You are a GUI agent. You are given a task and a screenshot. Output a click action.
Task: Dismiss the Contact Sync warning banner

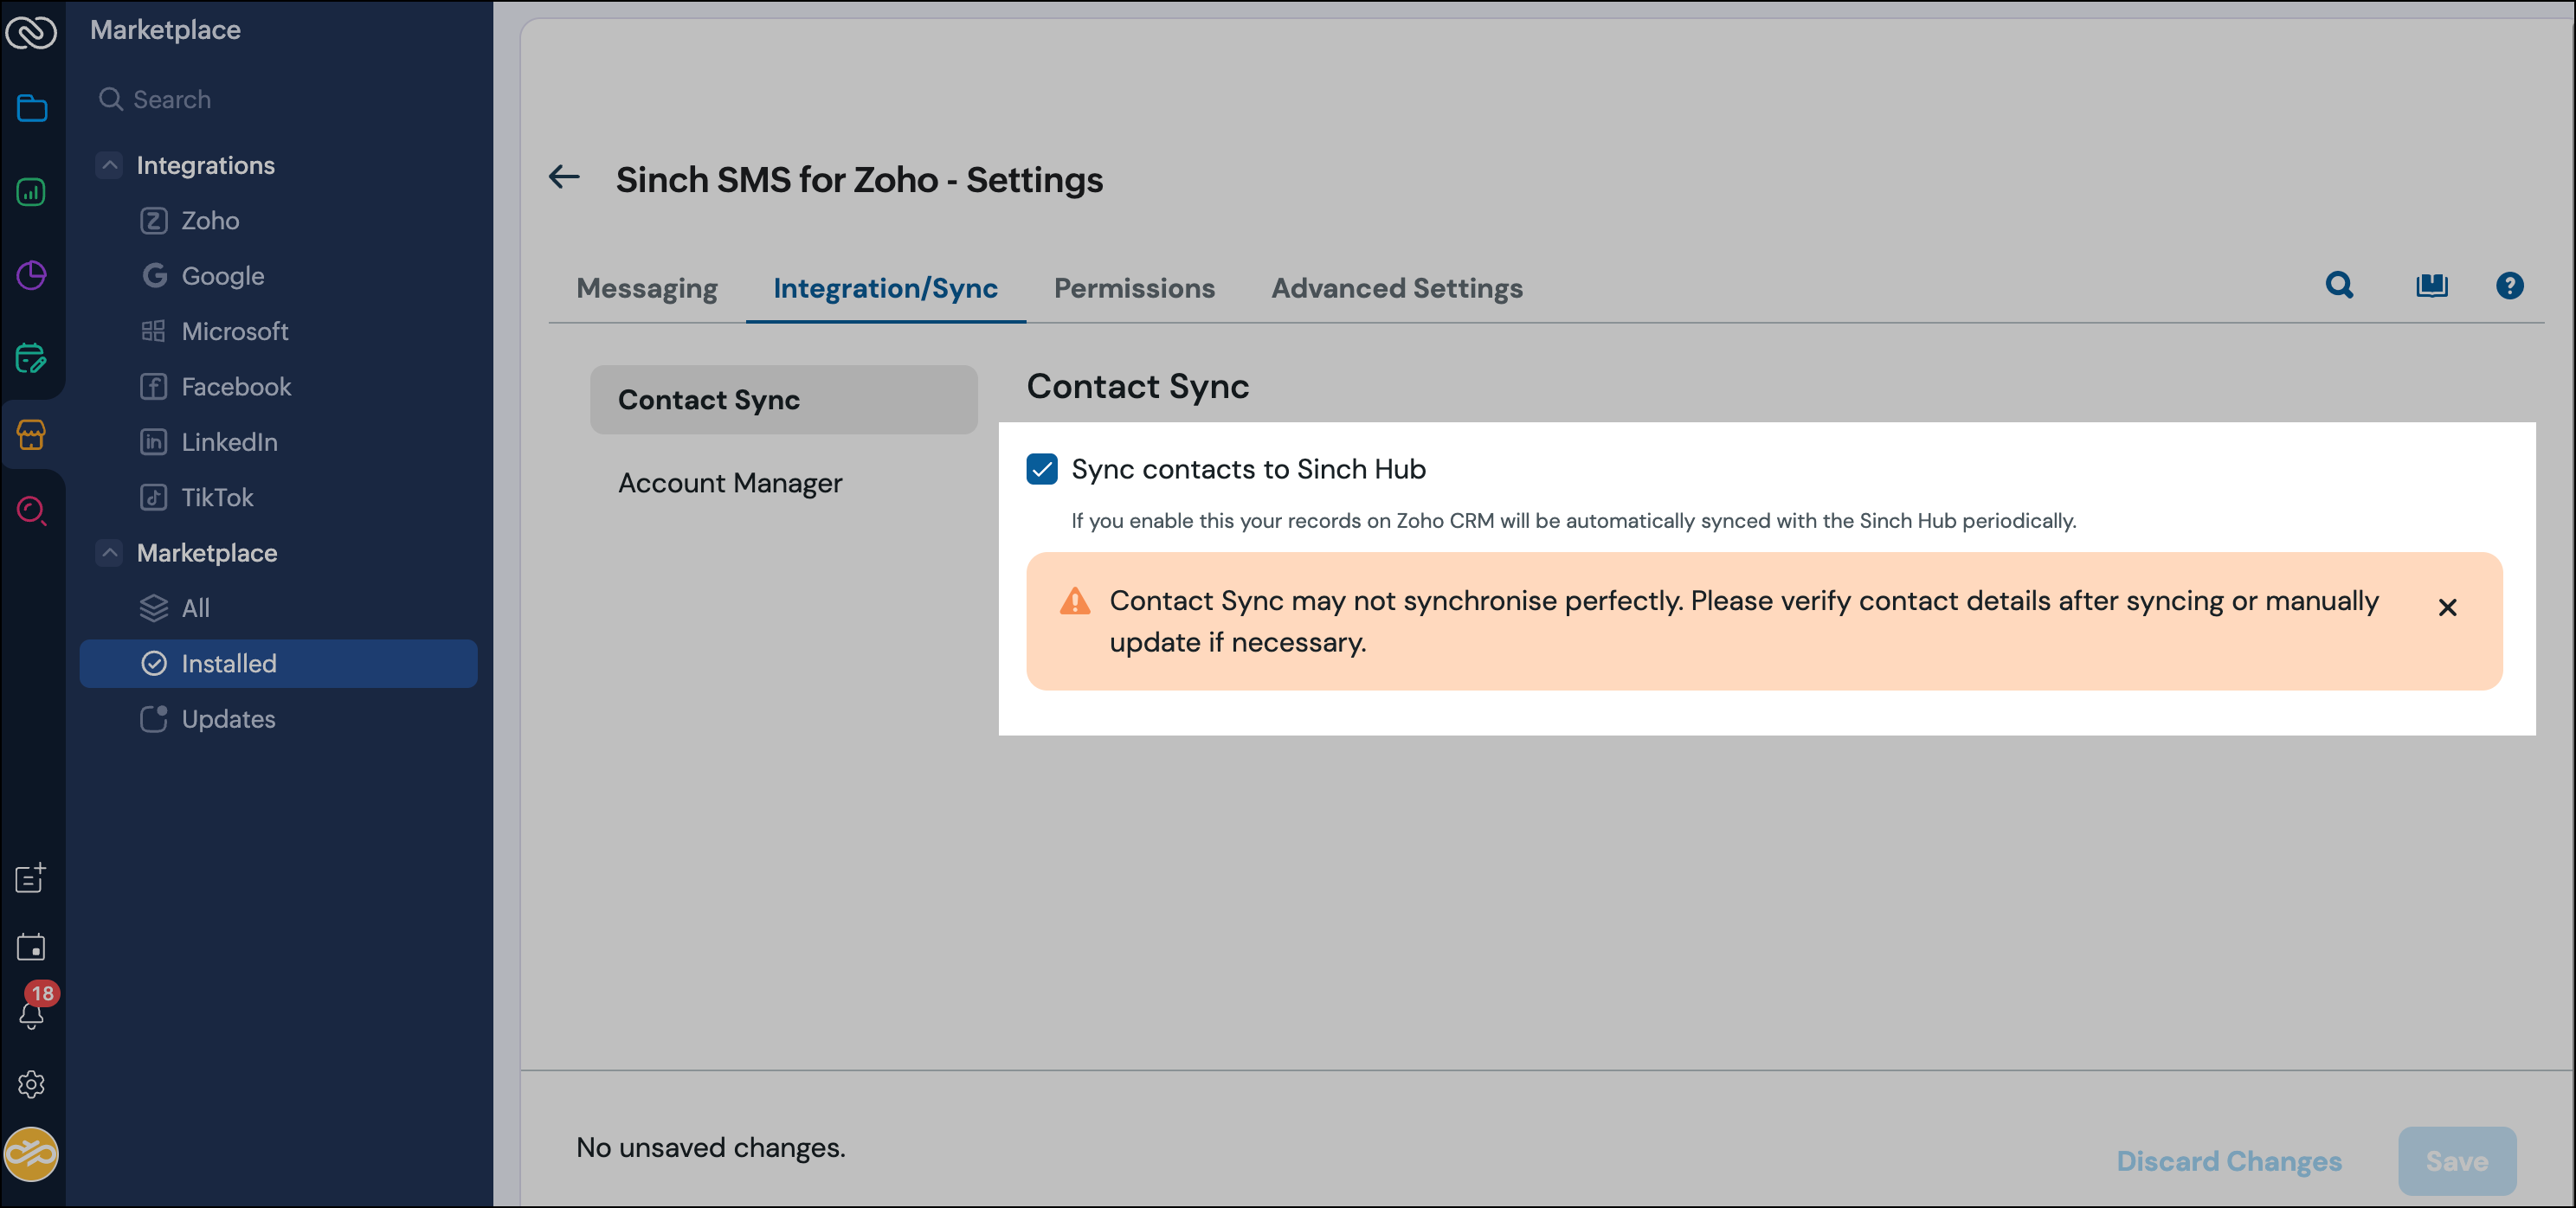(x=2447, y=607)
